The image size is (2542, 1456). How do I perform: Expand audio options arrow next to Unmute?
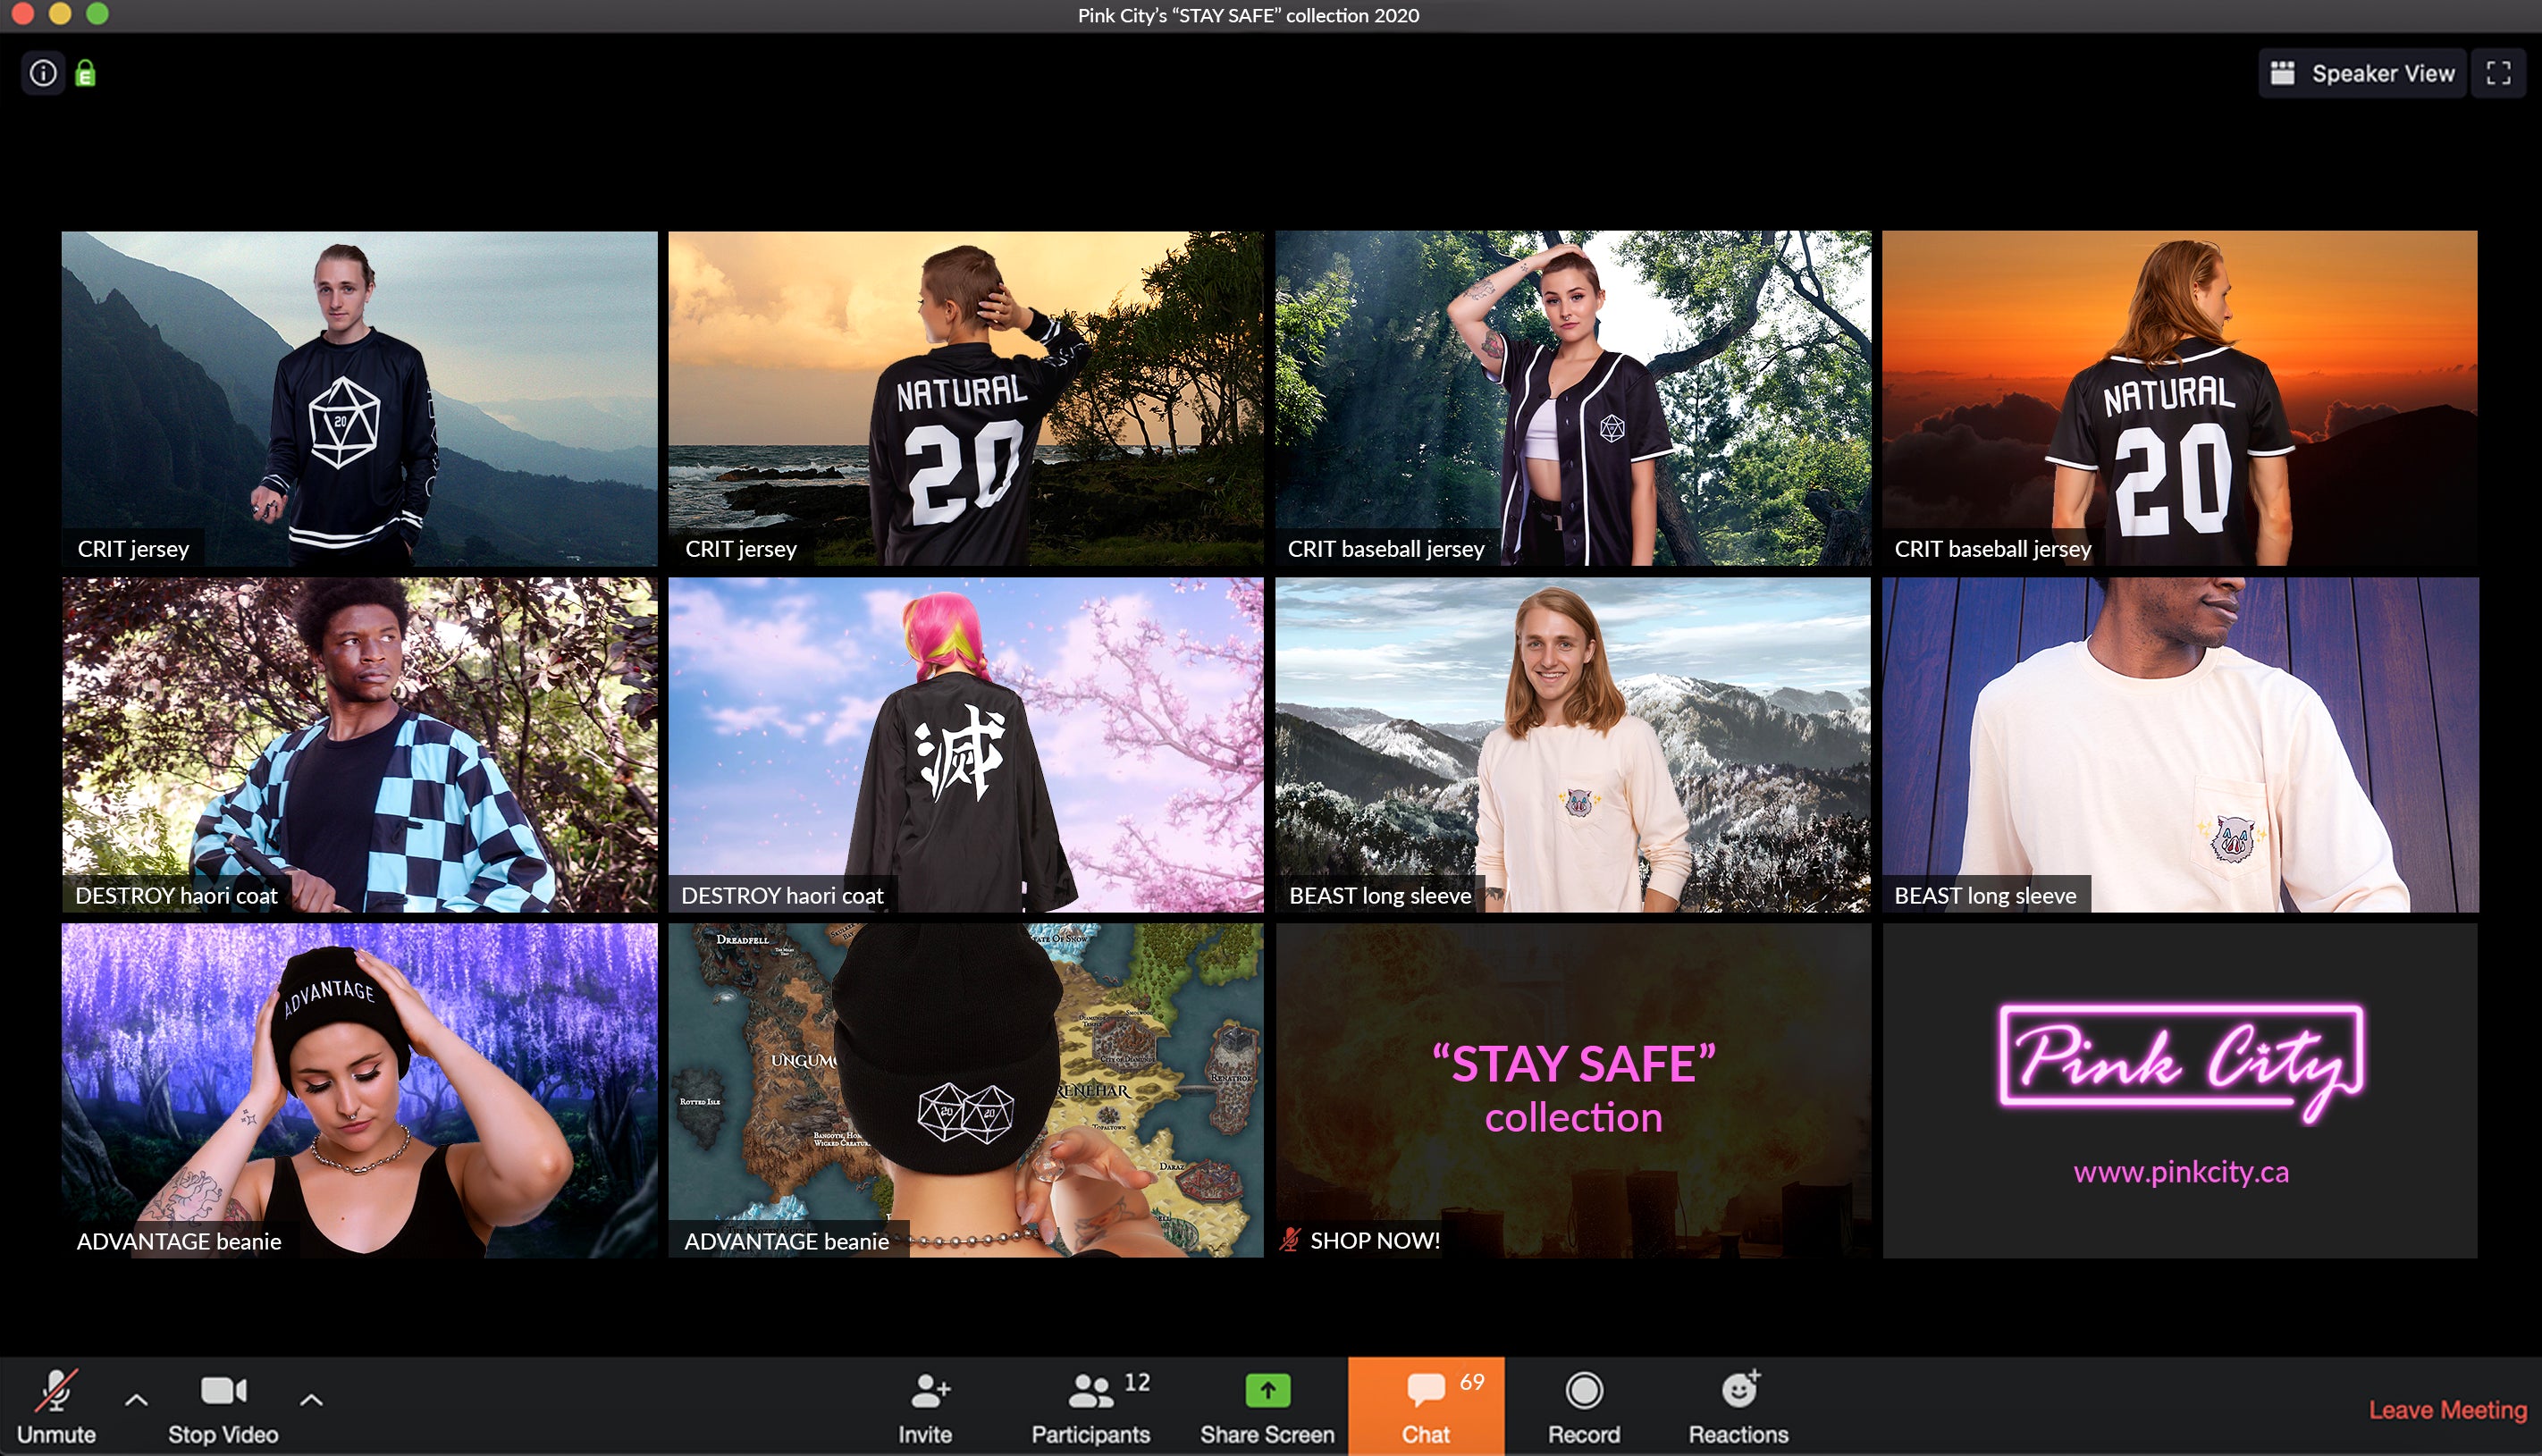click(x=137, y=1400)
